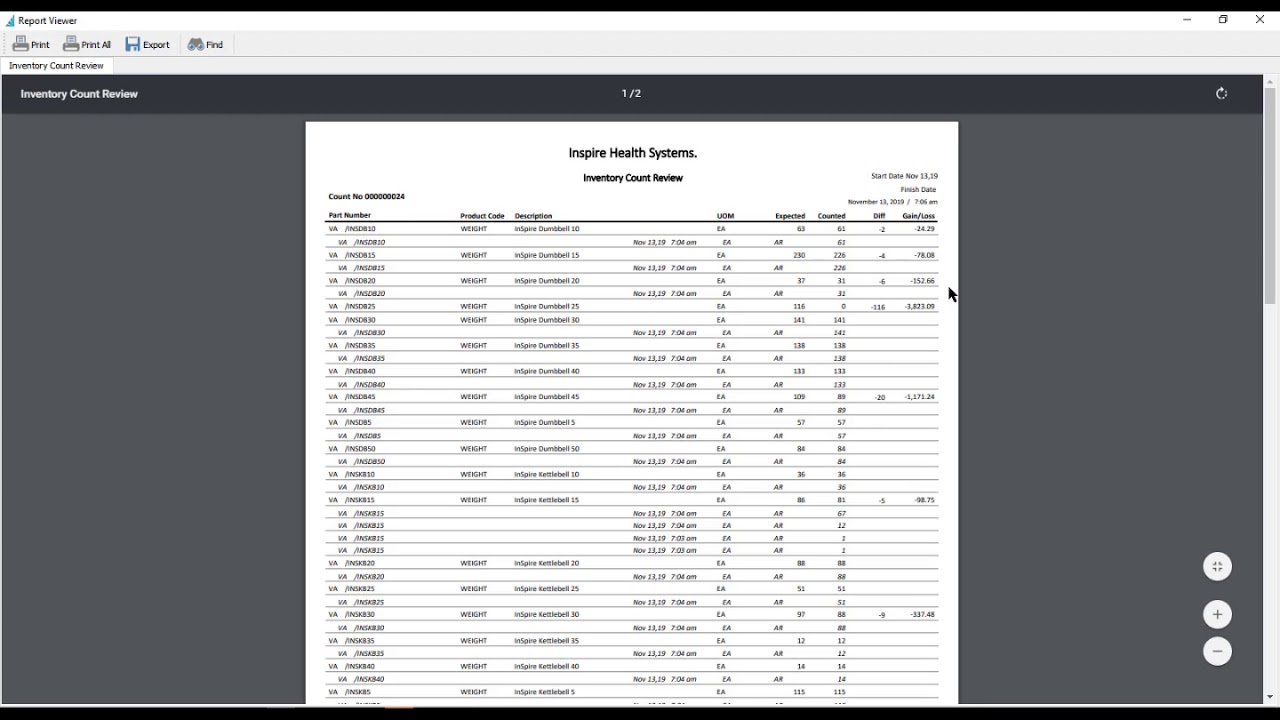Image resolution: width=1280 pixels, height=720 pixels.
Task: Rotate the document with the rotate icon
Action: click(x=1221, y=93)
